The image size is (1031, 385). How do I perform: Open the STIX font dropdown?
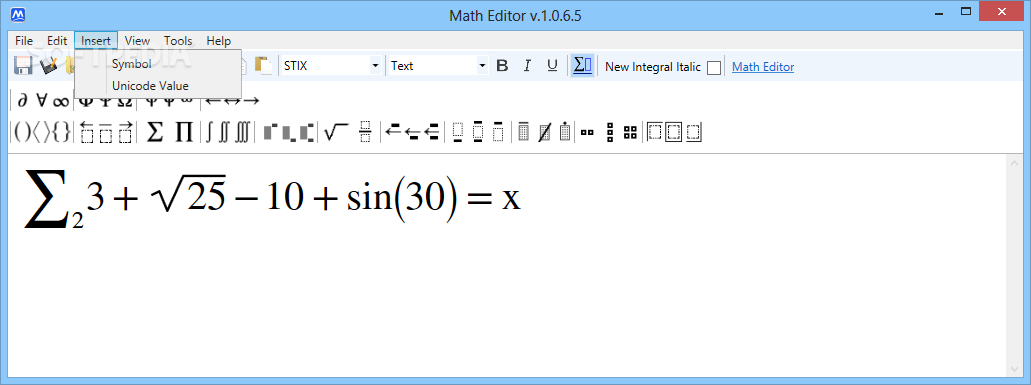click(331, 66)
